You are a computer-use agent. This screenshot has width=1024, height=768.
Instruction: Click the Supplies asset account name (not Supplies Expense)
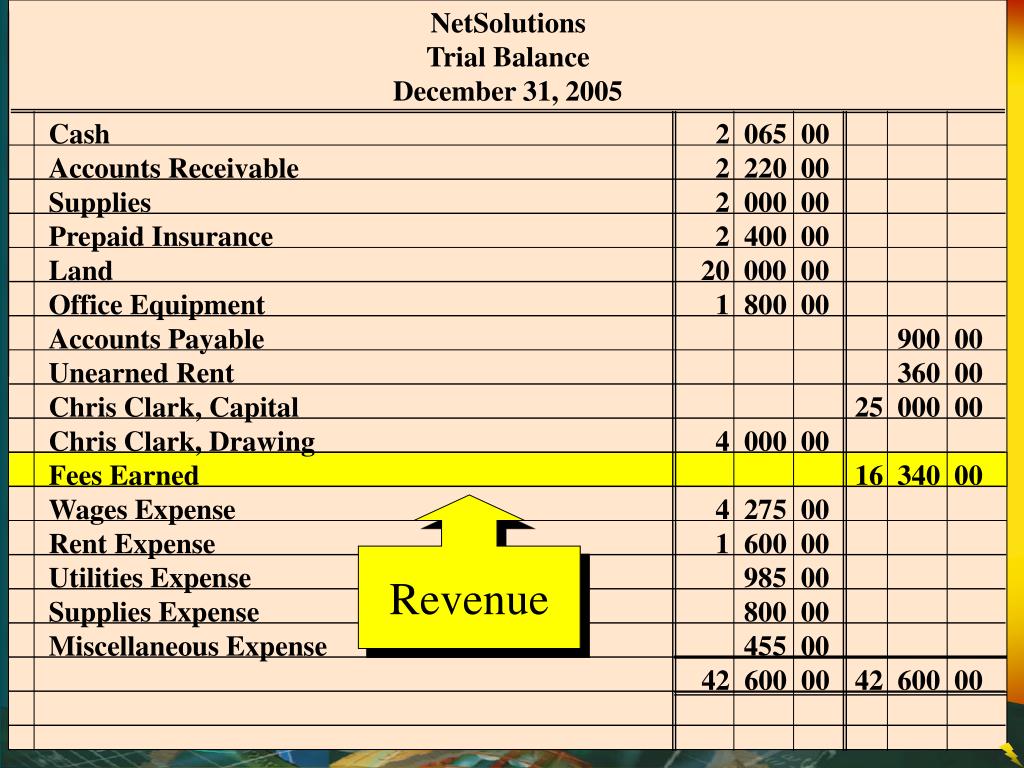click(100, 203)
